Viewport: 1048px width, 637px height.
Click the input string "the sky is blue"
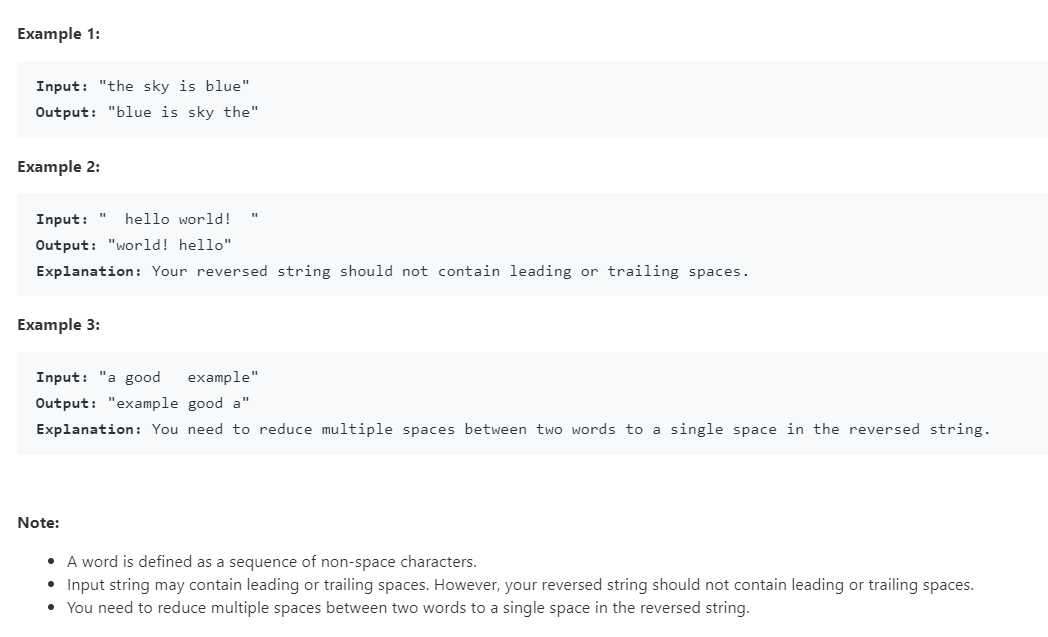(x=174, y=86)
